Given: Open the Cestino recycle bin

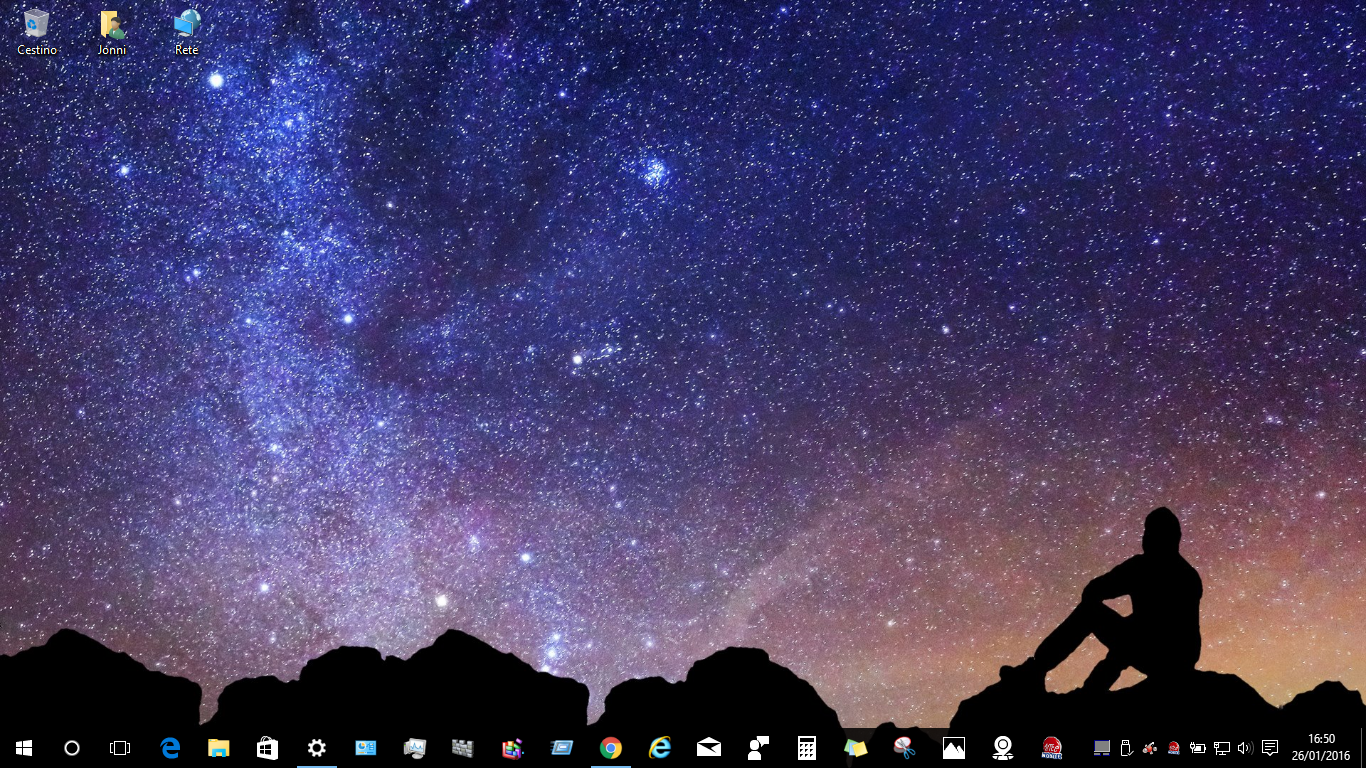Looking at the screenshot, I should 36,25.
